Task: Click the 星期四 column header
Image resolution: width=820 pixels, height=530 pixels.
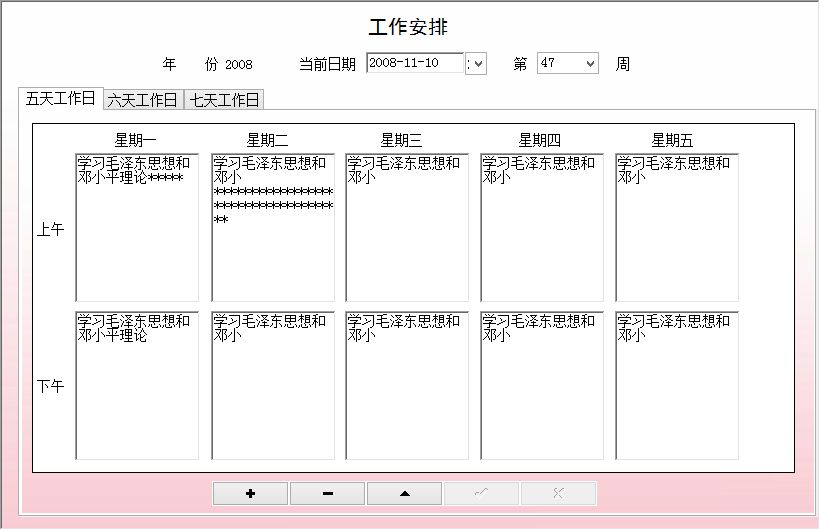Action: 540,140
